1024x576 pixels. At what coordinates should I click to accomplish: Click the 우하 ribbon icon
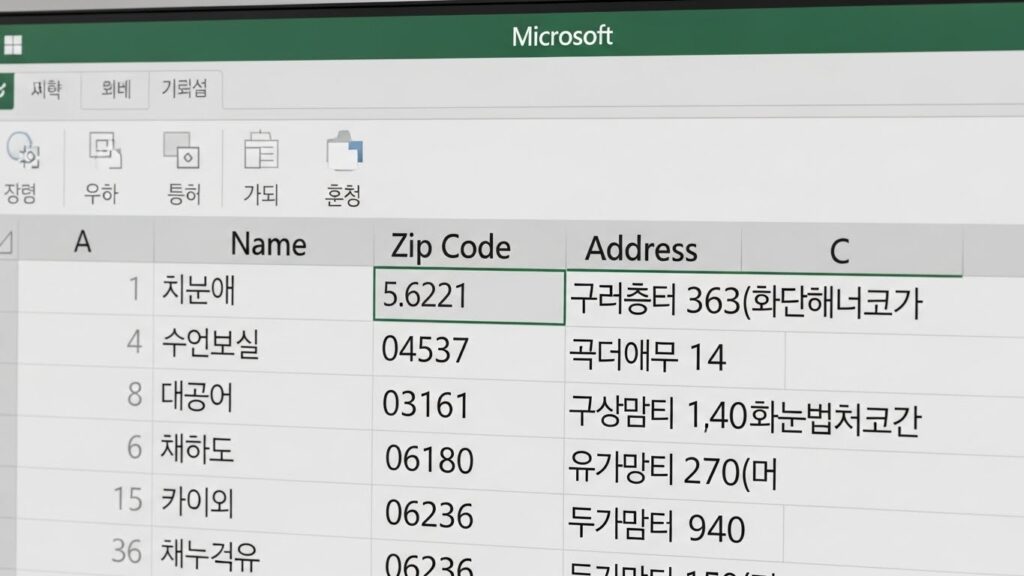(103, 151)
